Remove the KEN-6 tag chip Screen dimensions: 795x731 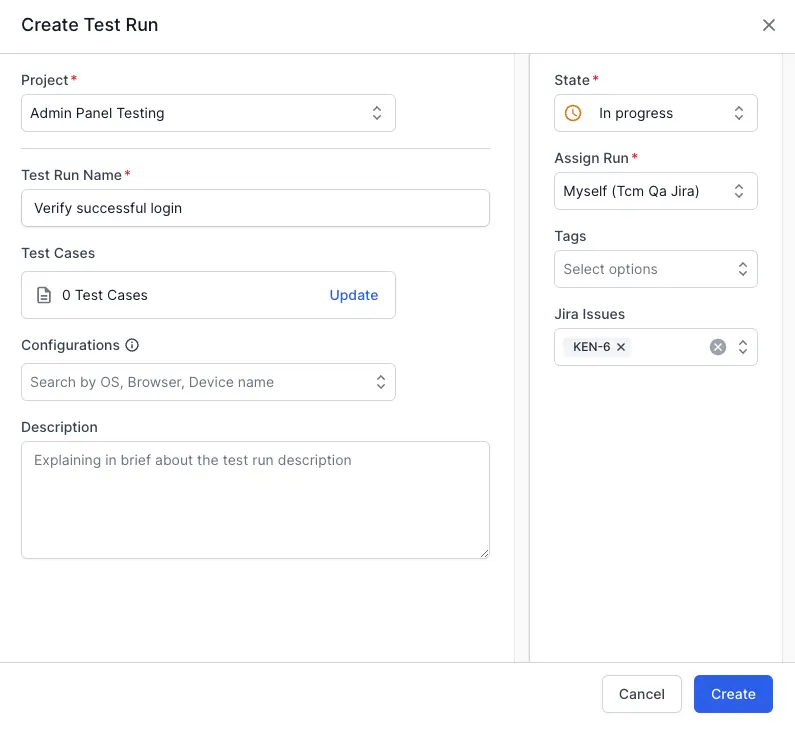point(621,347)
